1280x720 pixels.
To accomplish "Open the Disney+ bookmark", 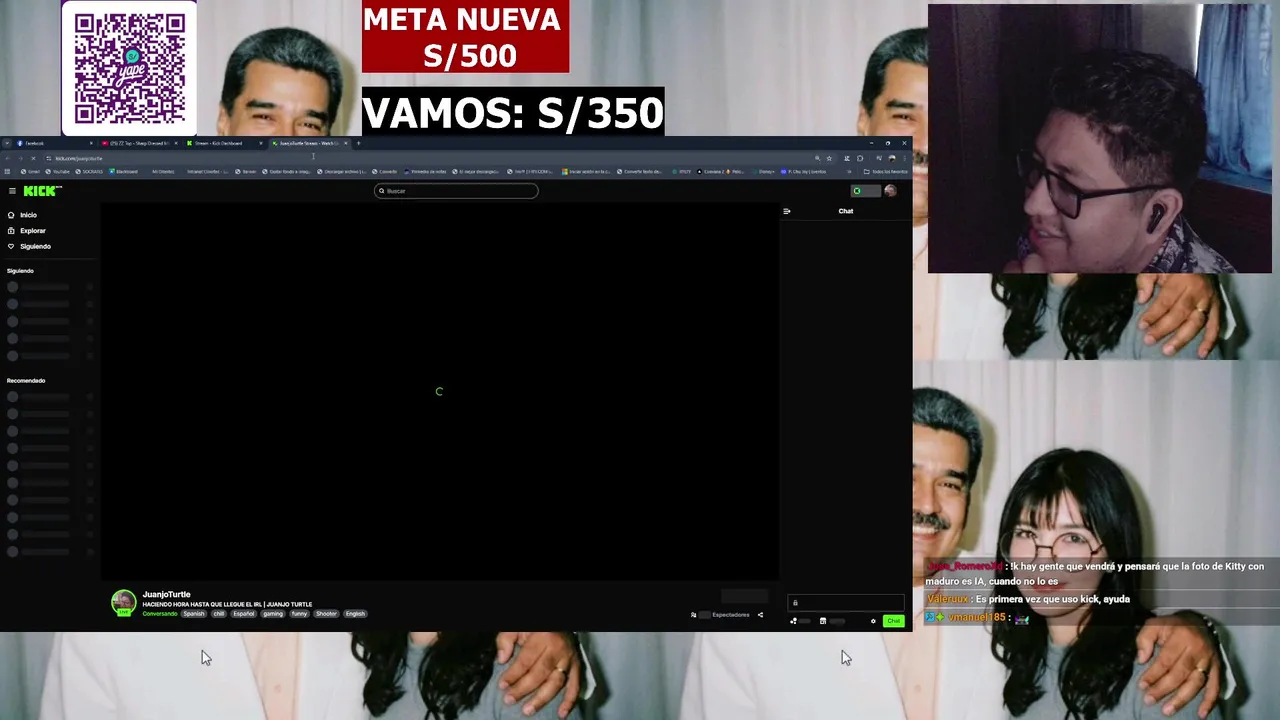I will tap(763, 171).
